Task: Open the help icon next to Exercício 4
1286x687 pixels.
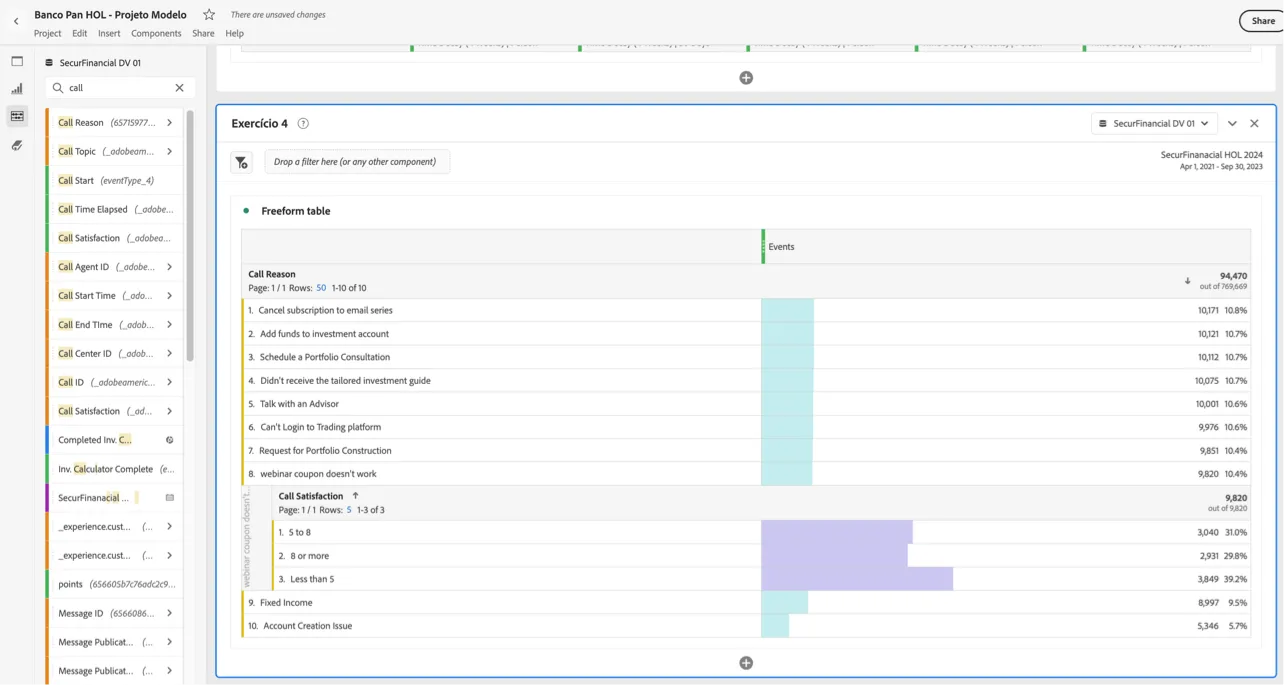Action: (x=303, y=124)
